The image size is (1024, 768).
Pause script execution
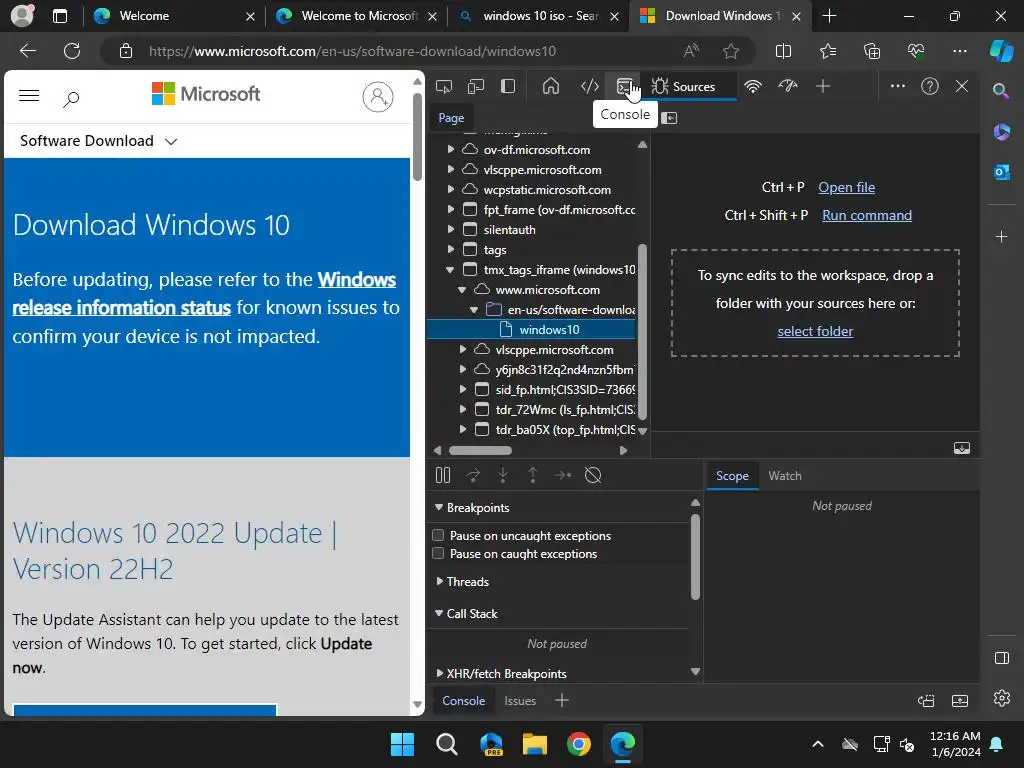(x=443, y=475)
